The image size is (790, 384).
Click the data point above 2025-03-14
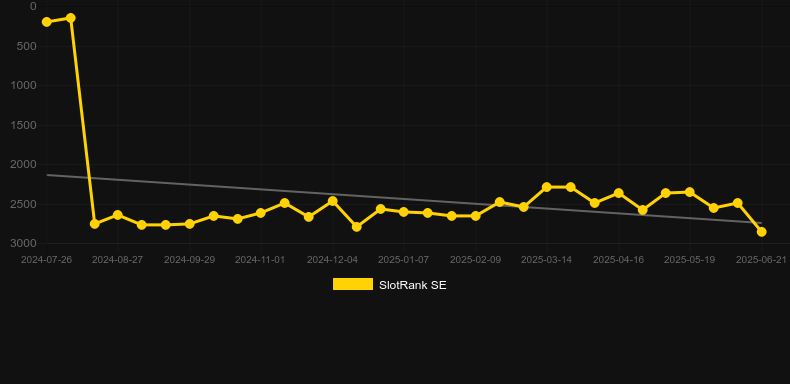tap(547, 187)
